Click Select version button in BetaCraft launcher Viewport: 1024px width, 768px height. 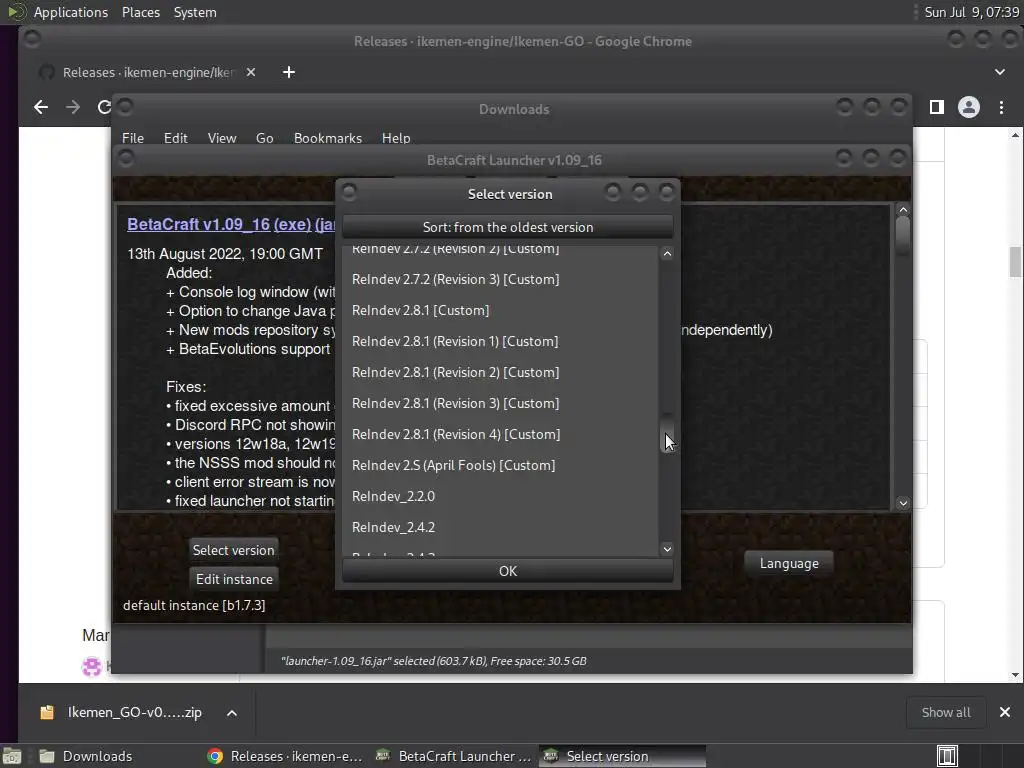233,550
